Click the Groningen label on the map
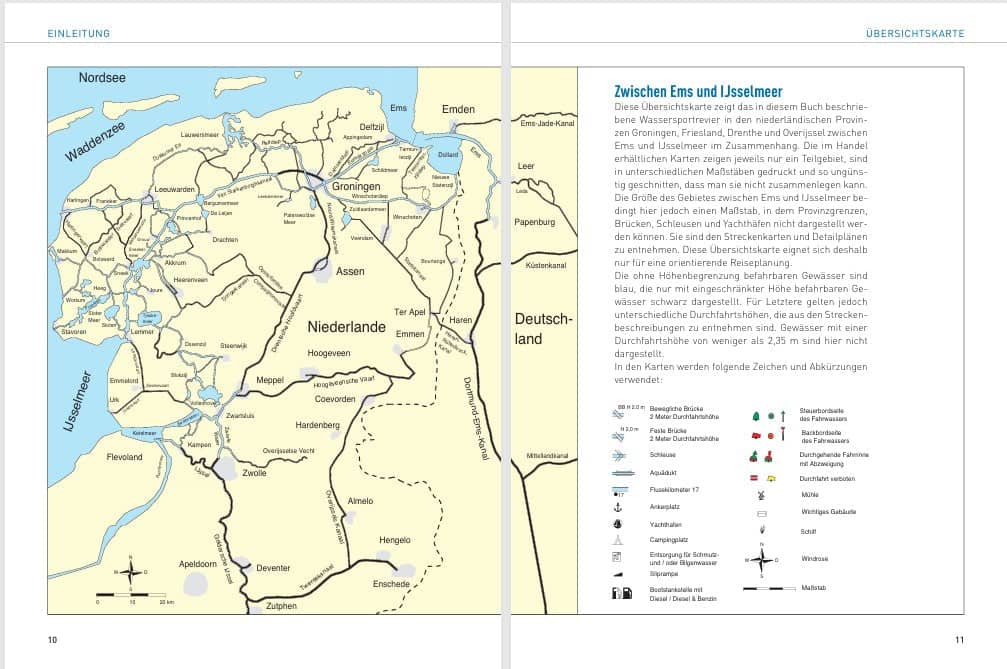Image resolution: width=1007 pixels, height=669 pixels. [356, 187]
